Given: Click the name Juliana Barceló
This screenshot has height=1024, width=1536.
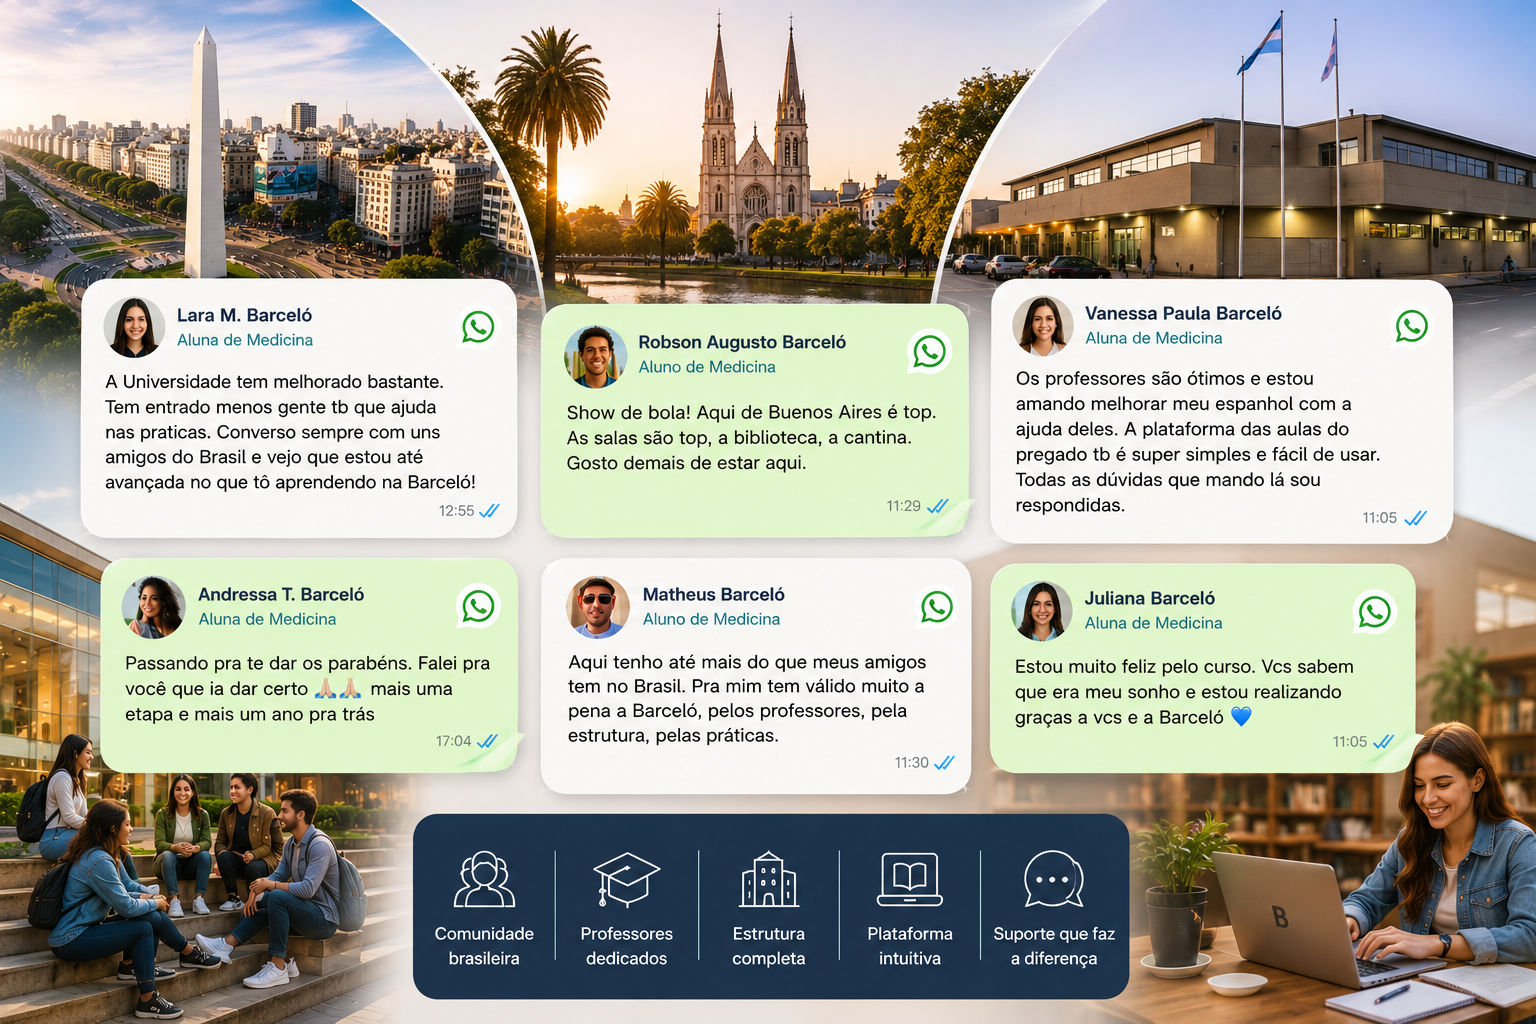Looking at the screenshot, I should point(1150,598).
